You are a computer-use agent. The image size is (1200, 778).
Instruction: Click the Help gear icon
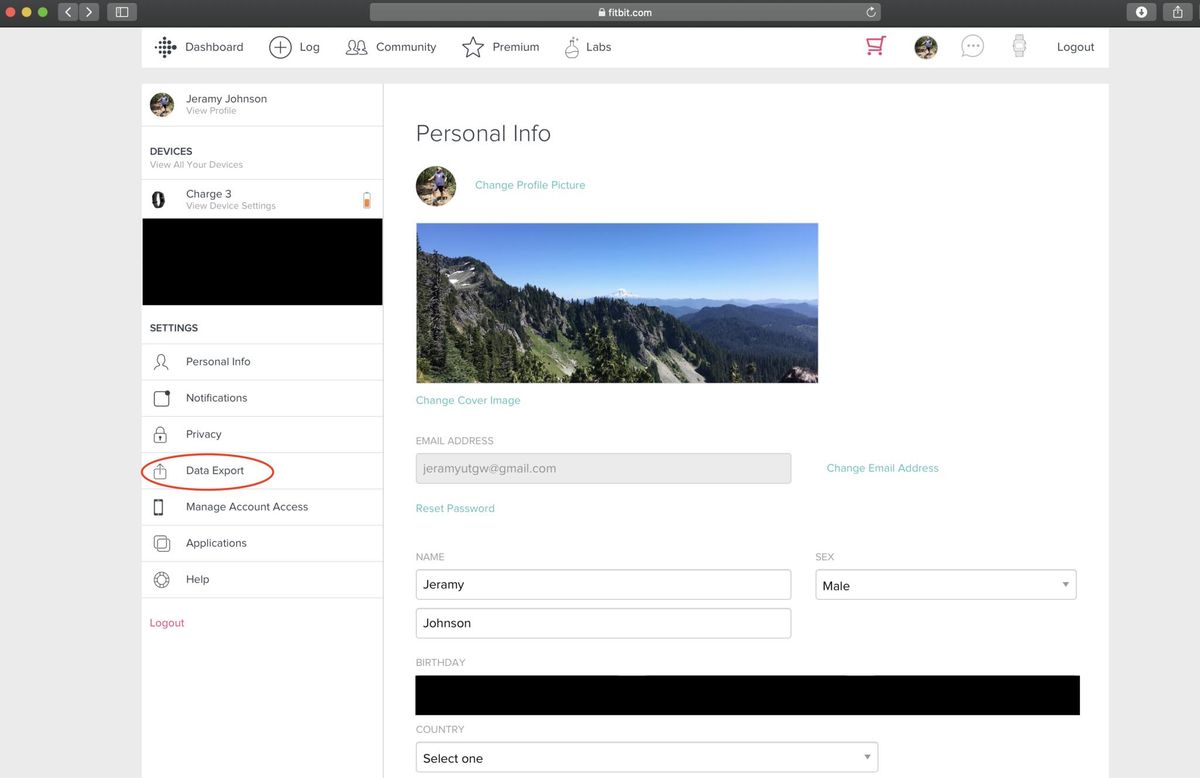(161, 579)
